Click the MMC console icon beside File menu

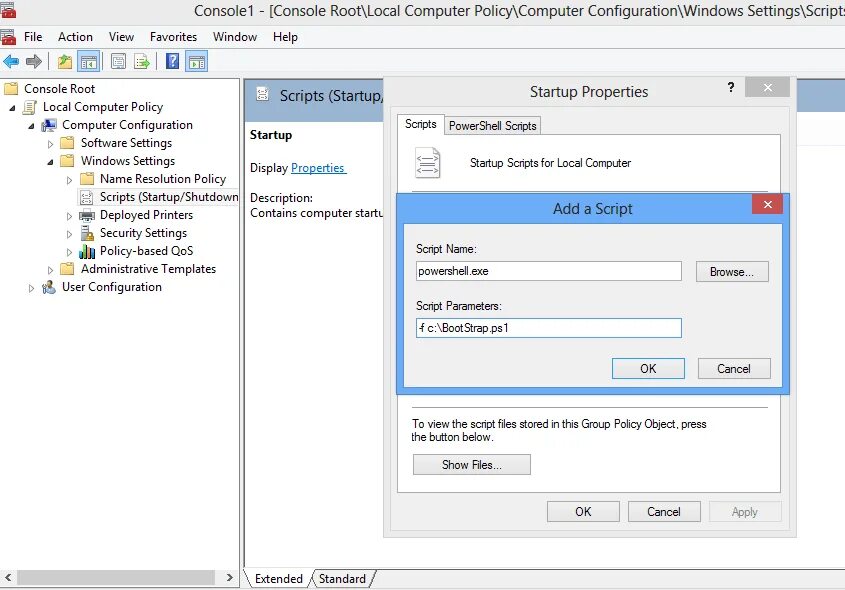click(8, 37)
